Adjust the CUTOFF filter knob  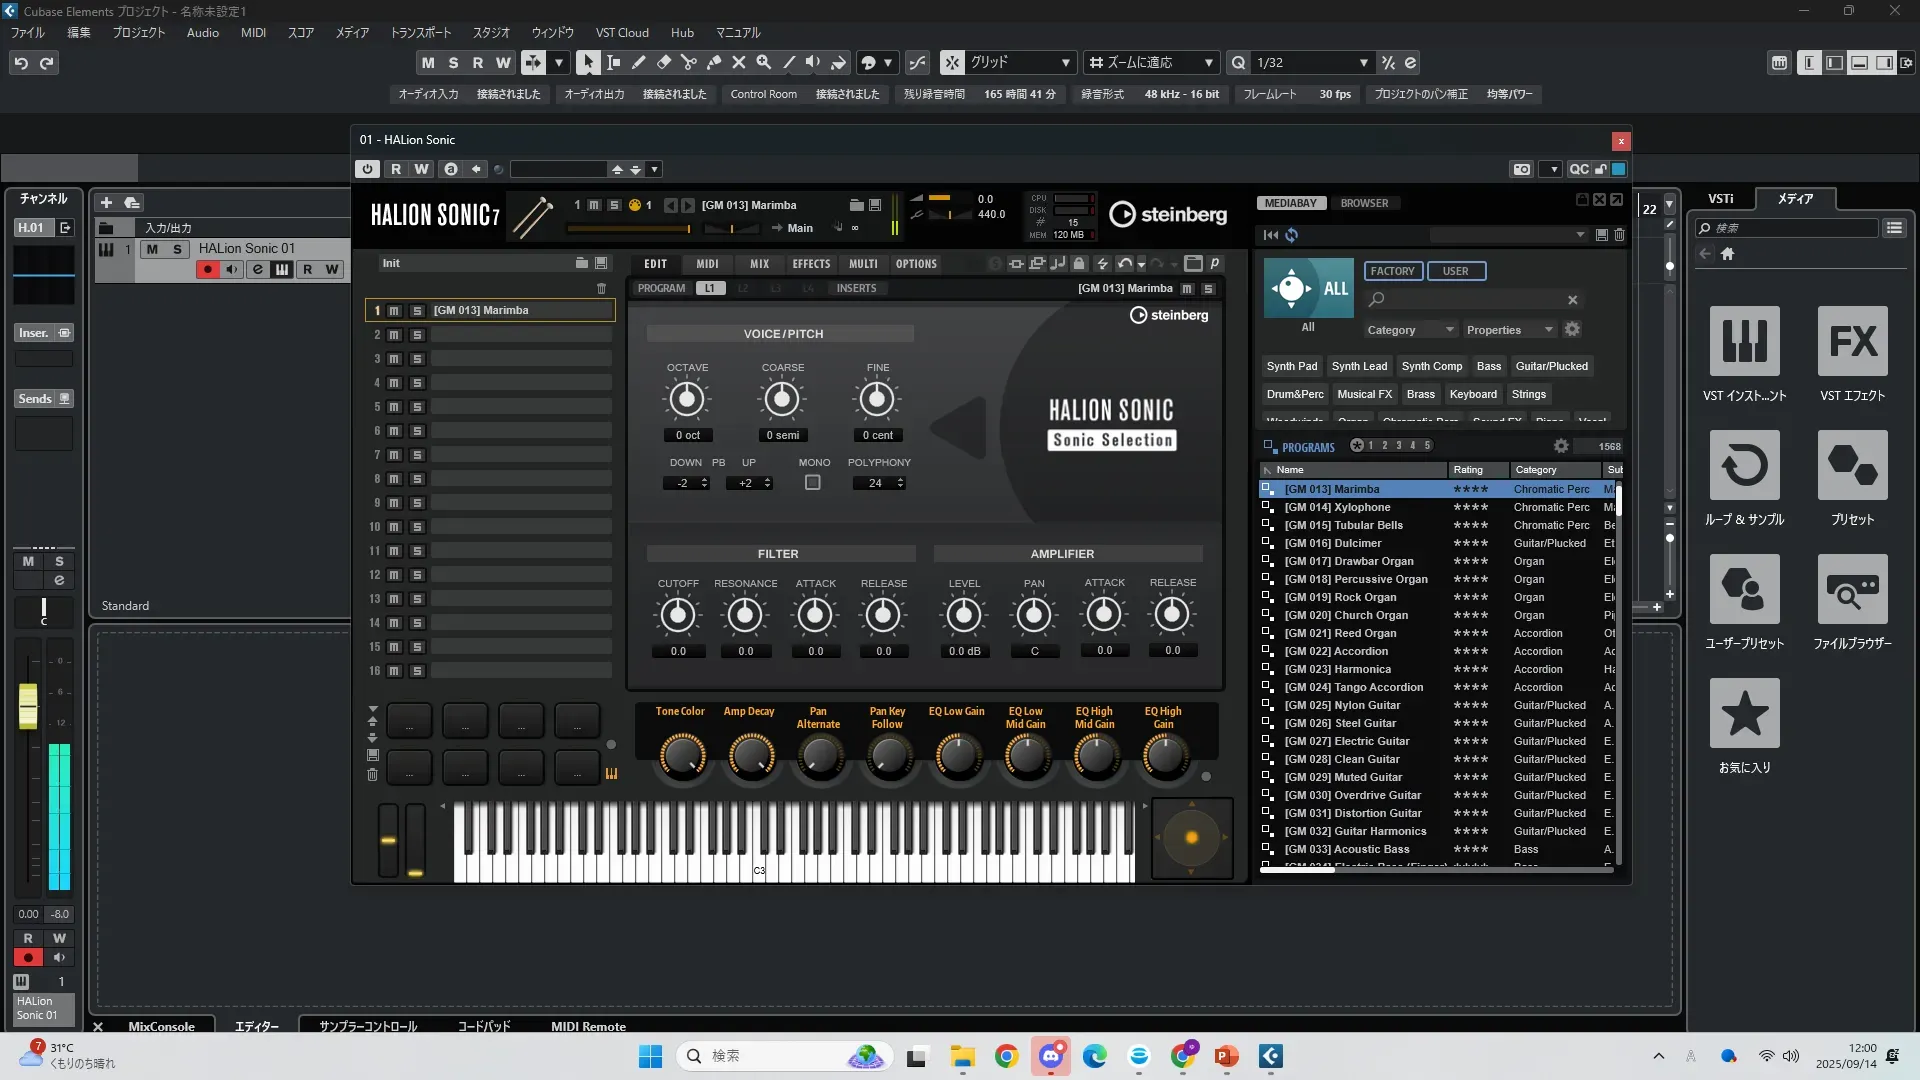tap(678, 615)
